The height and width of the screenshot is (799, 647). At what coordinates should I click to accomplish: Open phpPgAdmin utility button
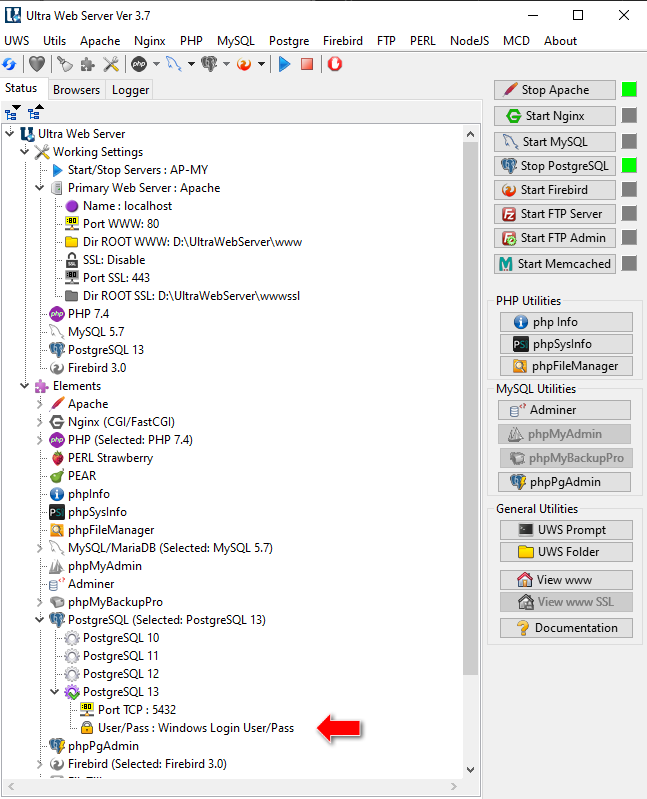pyautogui.click(x=564, y=482)
